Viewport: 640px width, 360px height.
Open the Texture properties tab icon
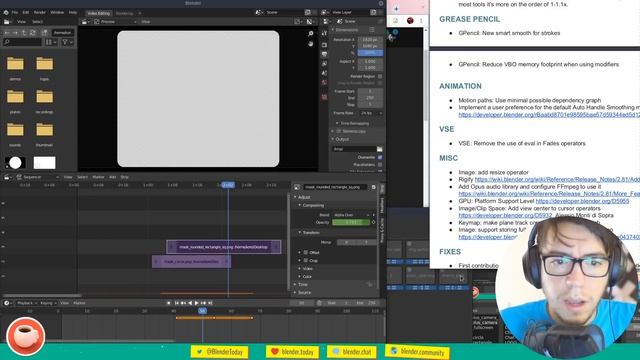point(324,97)
